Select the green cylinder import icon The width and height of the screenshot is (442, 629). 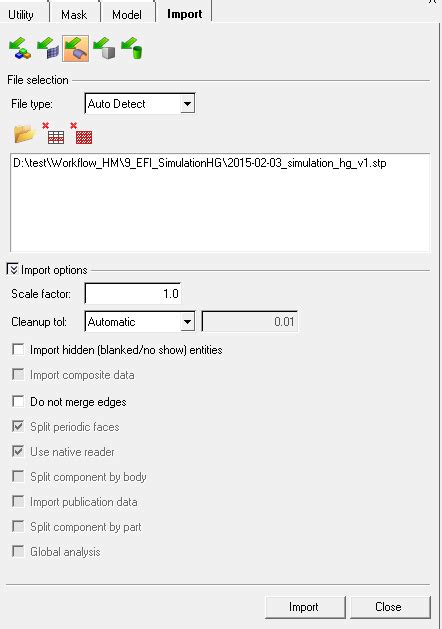point(132,49)
